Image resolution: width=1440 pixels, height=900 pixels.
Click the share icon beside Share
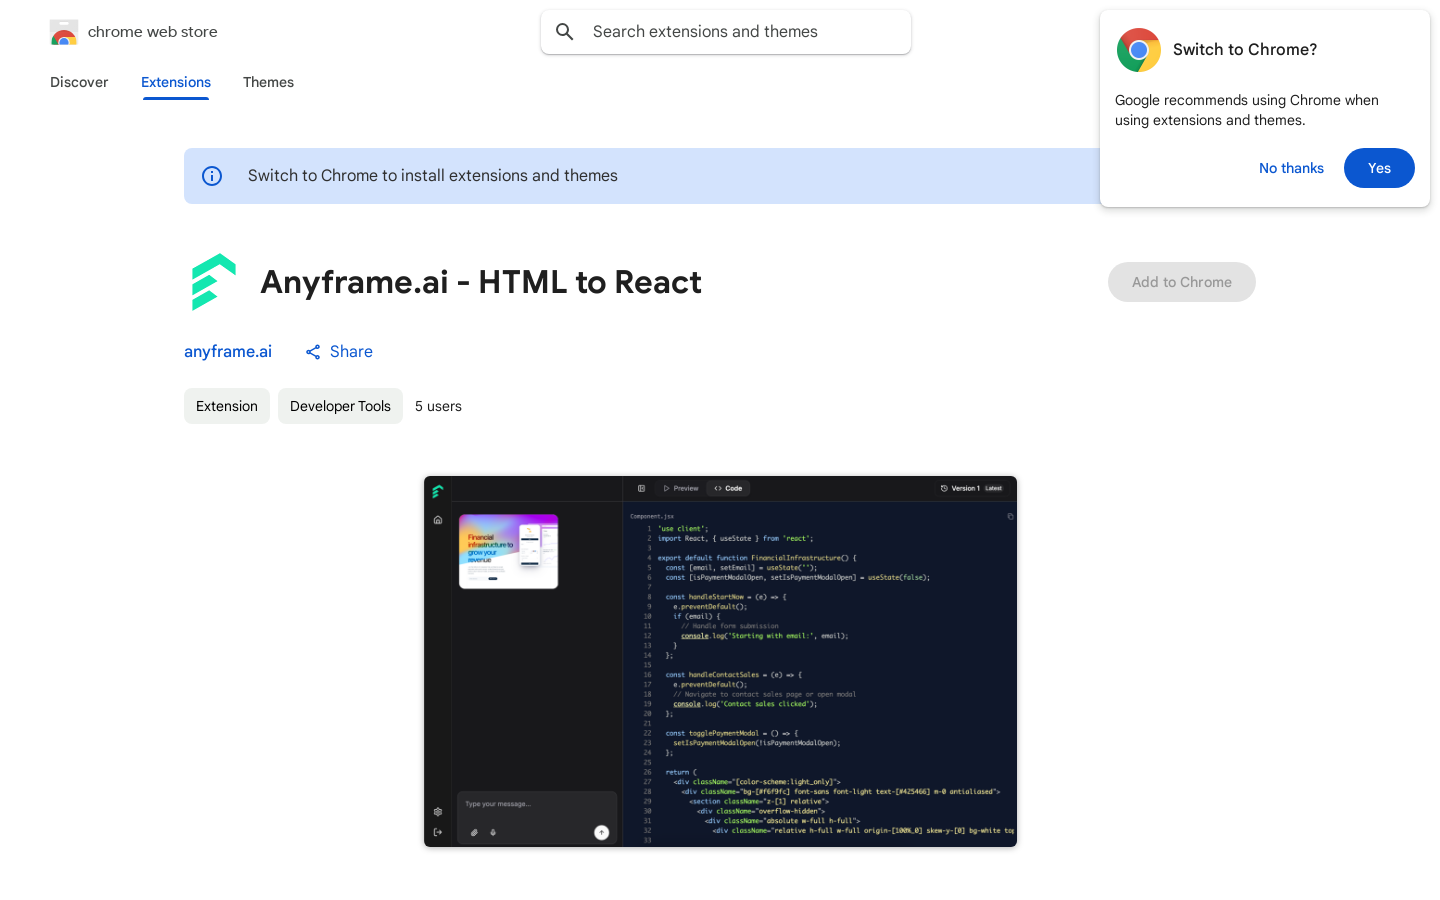pyautogui.click(x=313, y=352)
